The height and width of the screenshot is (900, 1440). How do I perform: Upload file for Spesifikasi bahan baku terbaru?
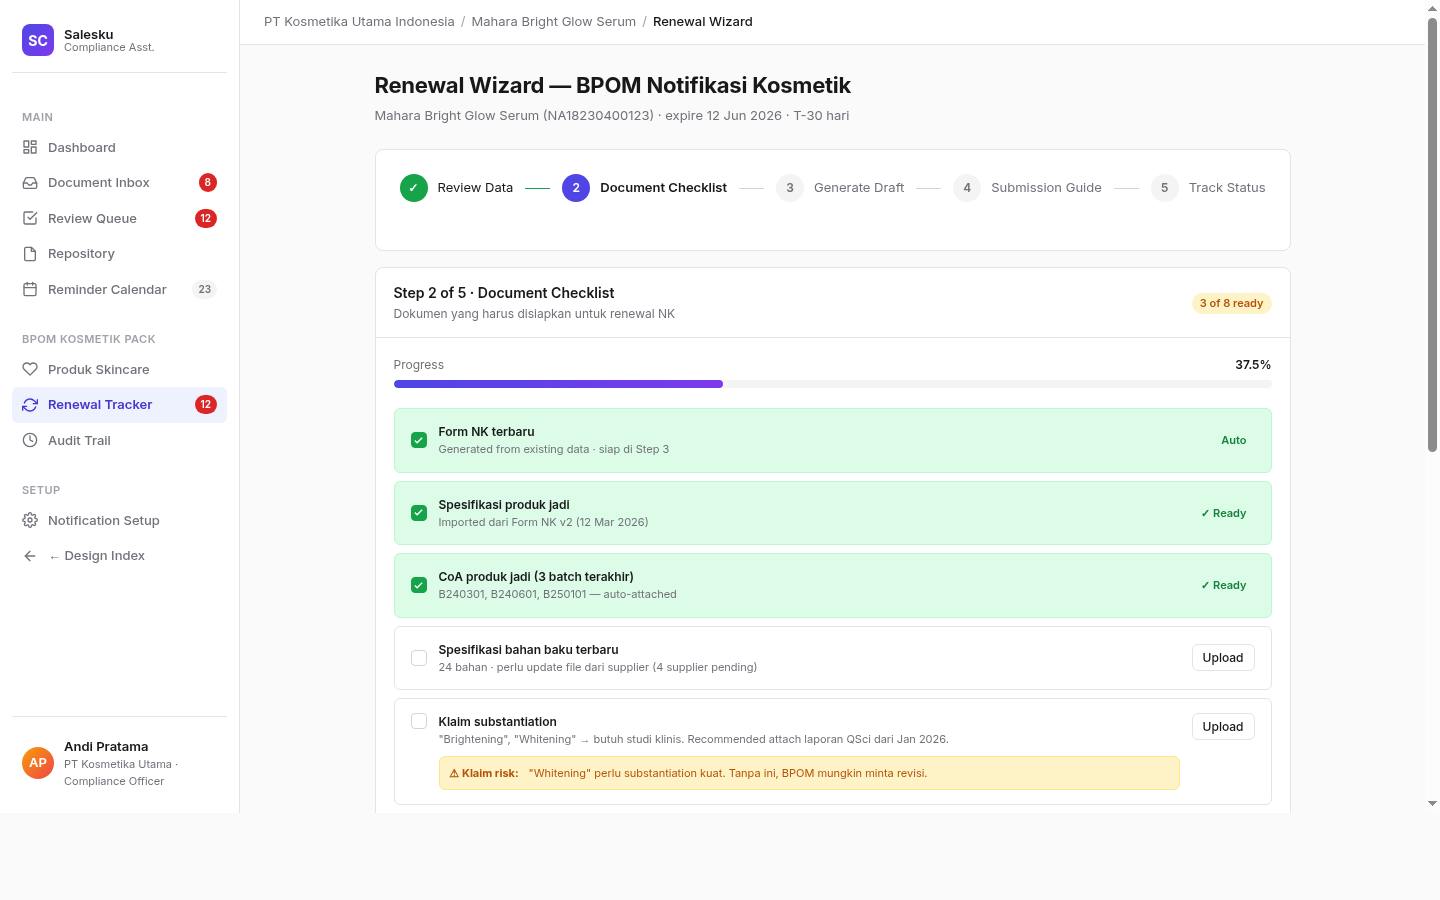pyautogui.click(x=1223, y=658)
